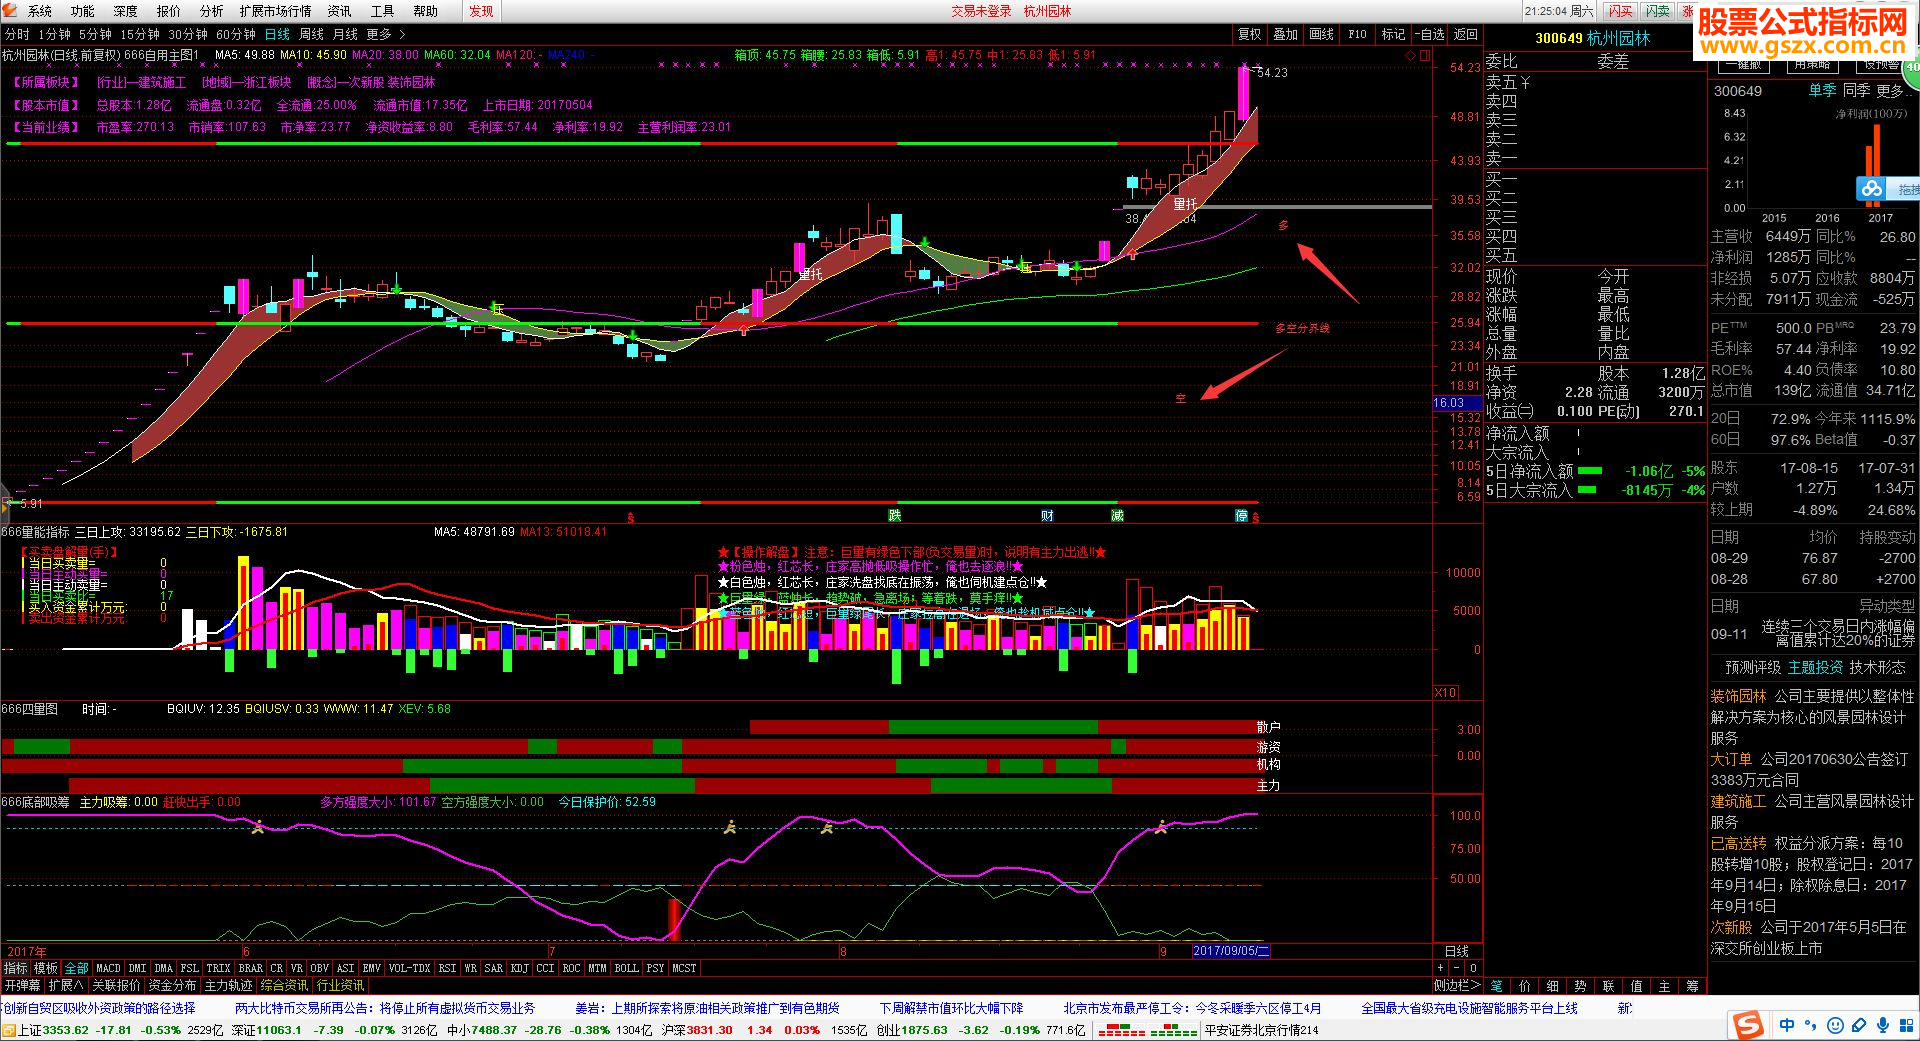
Task: Open the 模板 template tab
Action: click(x=46, y=968)
